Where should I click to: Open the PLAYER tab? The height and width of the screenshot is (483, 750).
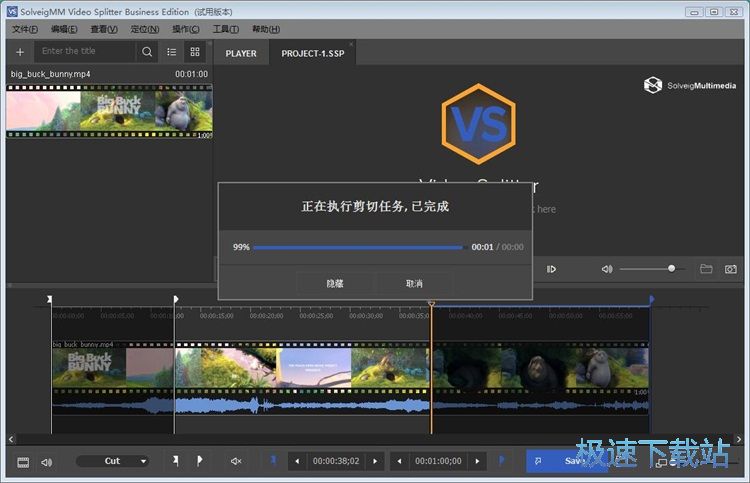click(x=241, y=54)
